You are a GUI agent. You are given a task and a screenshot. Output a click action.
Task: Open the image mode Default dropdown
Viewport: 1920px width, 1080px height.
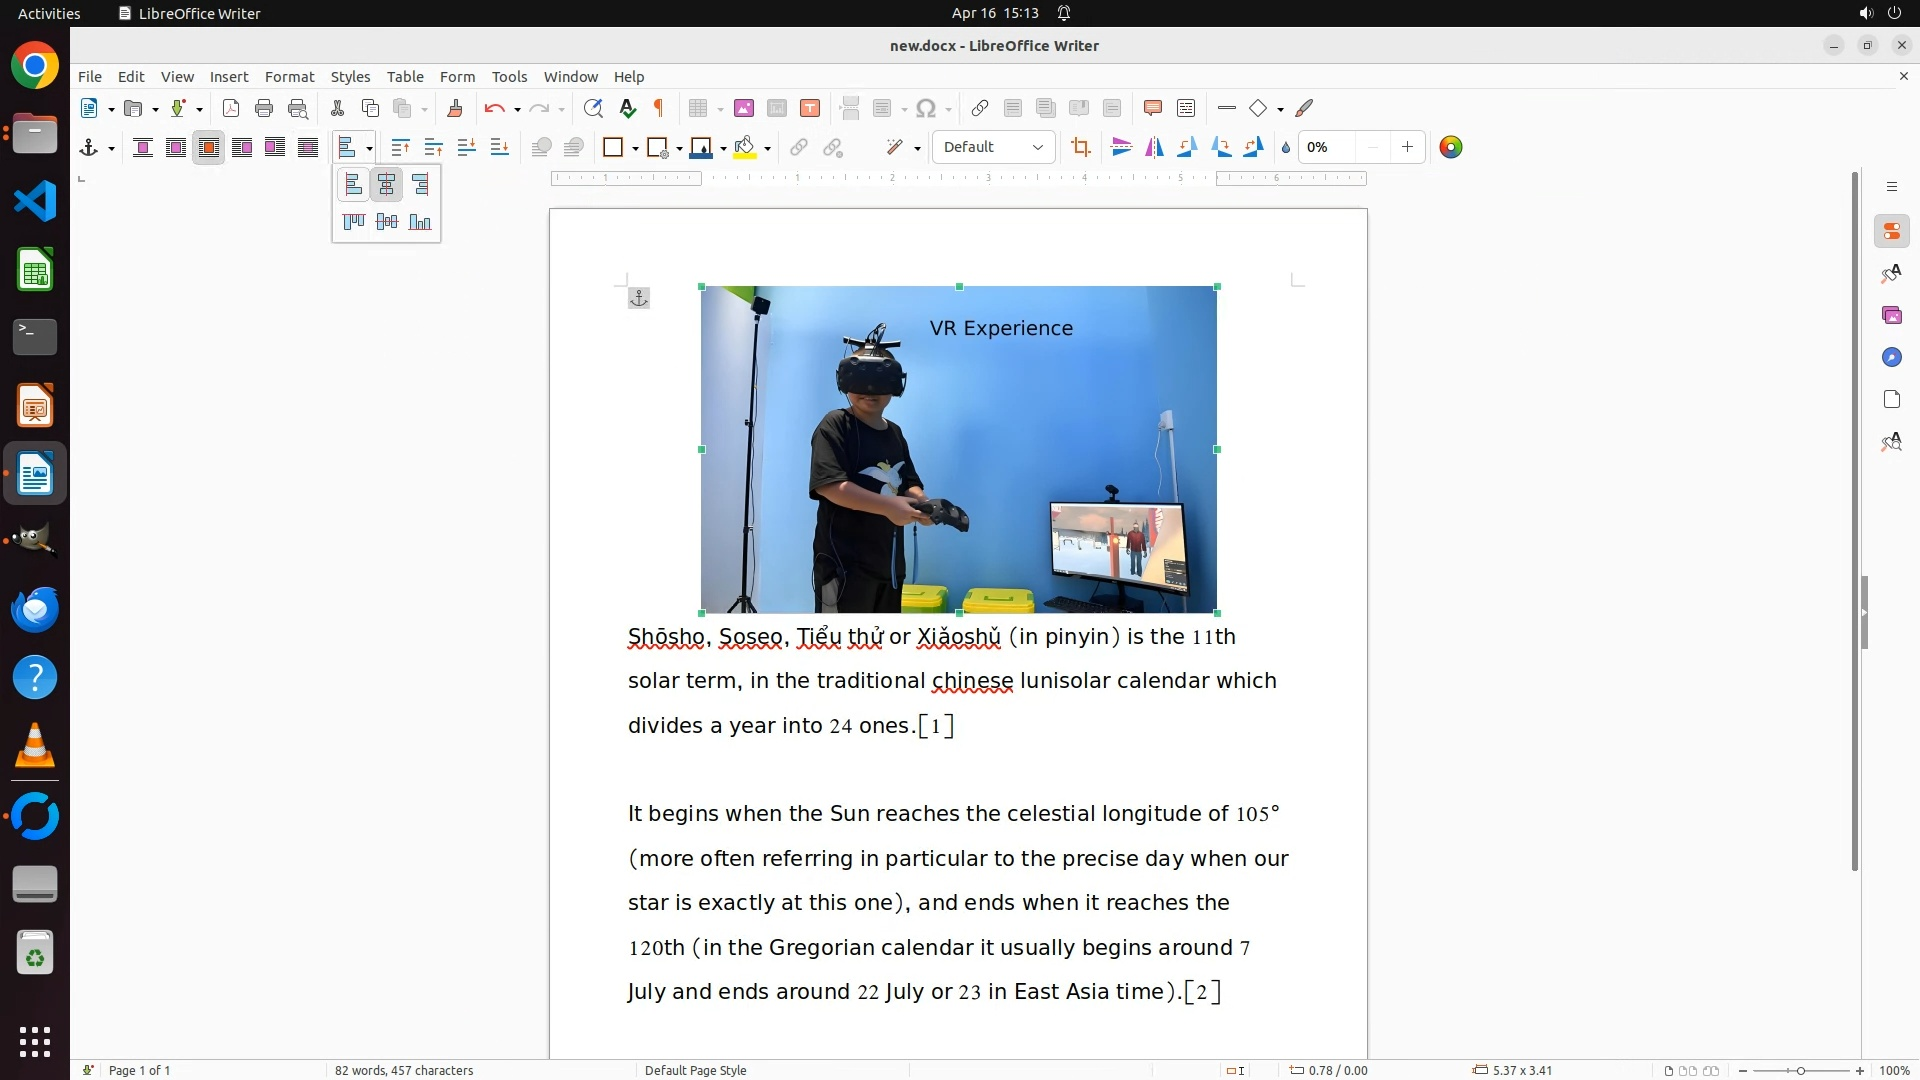point(993,147)
